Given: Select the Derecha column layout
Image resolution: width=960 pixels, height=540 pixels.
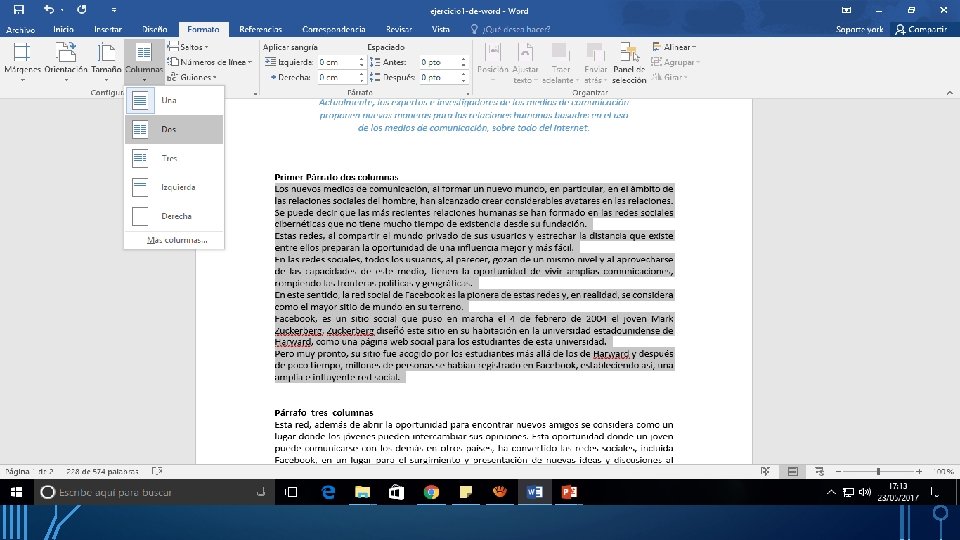Looking at the screenshot, I should click(174, 216).
